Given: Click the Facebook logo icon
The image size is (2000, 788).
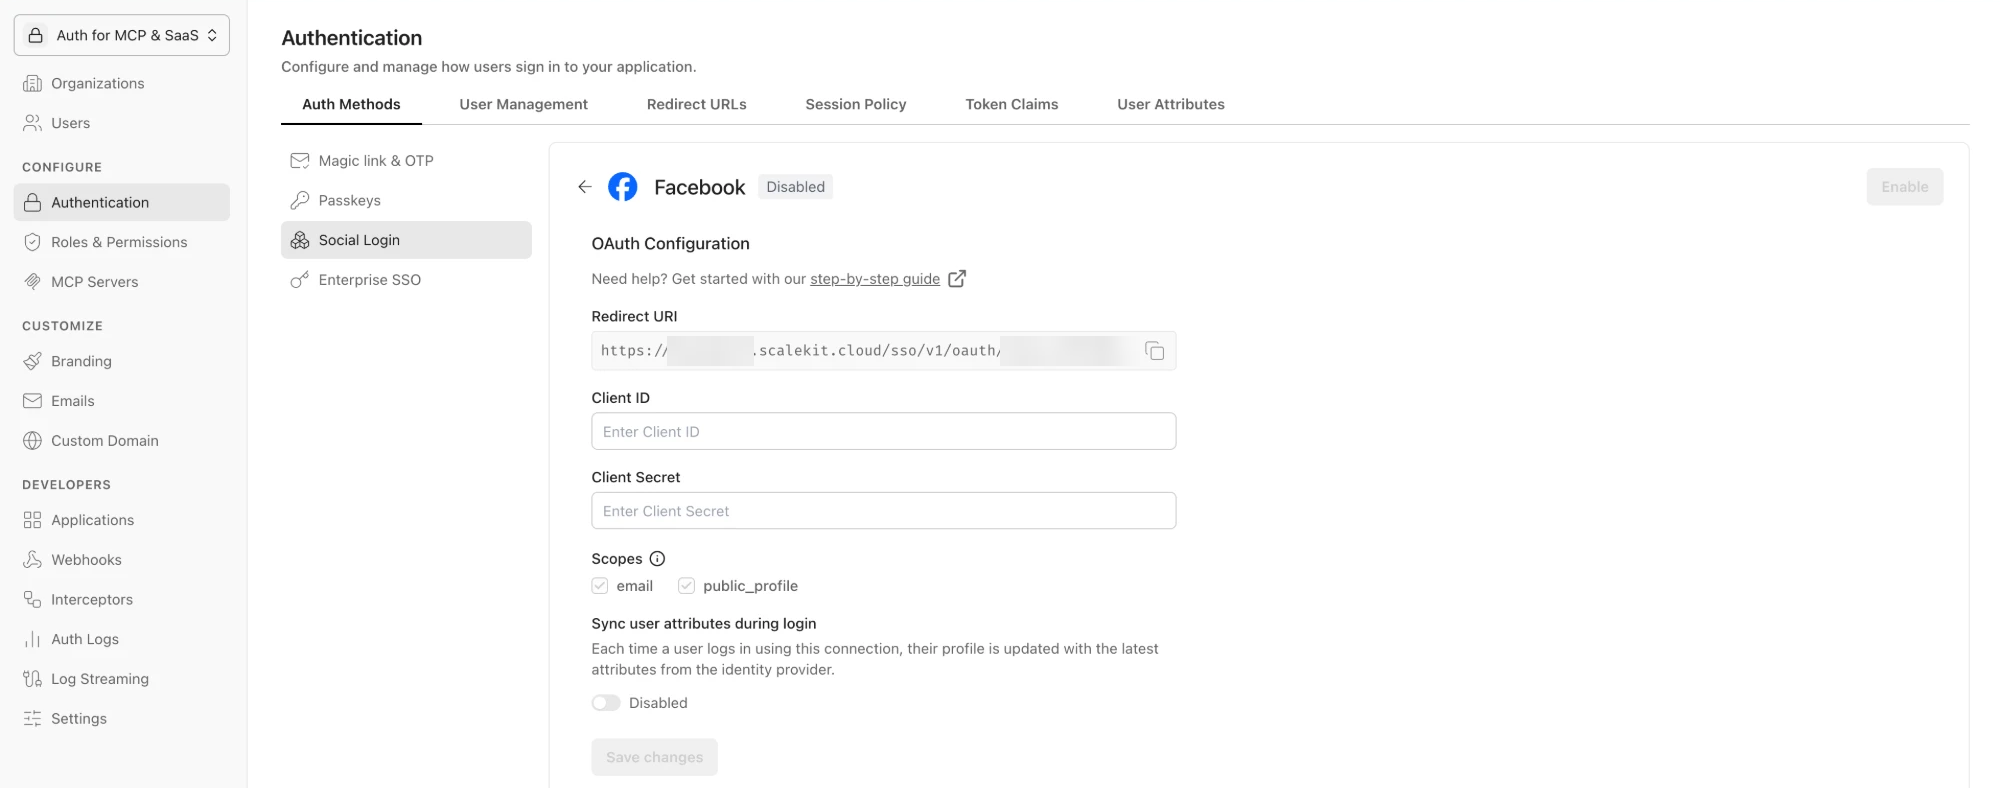Looking at the screenshot, I should tap(623, 187).
